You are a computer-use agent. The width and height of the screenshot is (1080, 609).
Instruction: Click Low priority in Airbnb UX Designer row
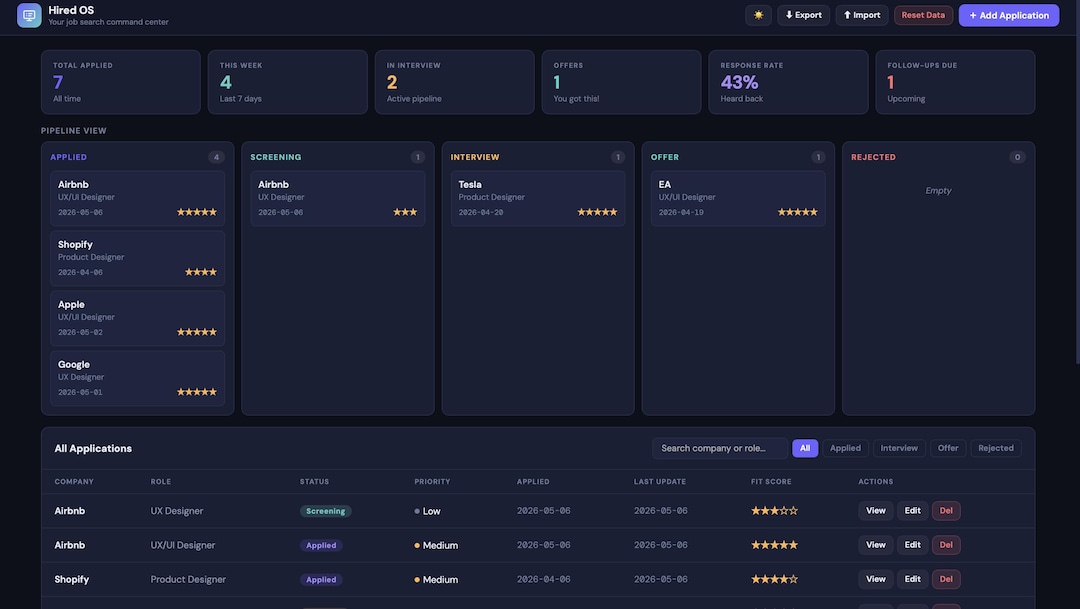[427, 511]
